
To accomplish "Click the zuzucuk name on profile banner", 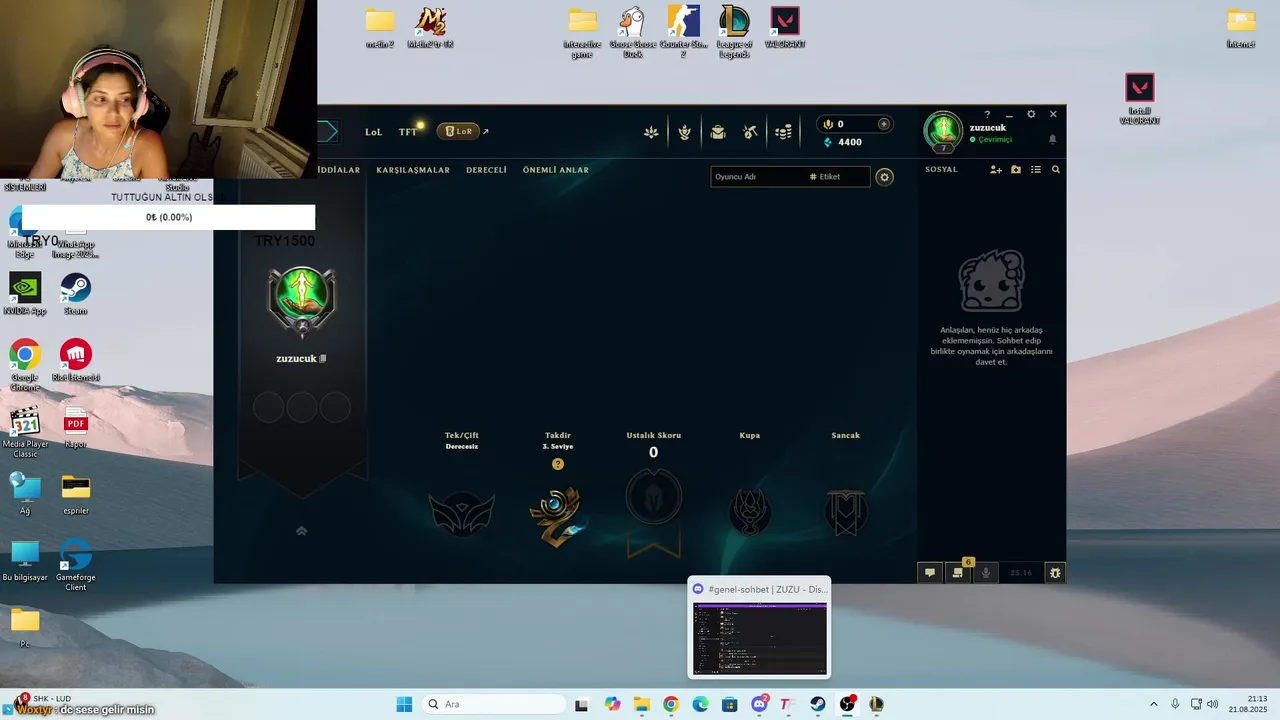I will coord(296,359).
